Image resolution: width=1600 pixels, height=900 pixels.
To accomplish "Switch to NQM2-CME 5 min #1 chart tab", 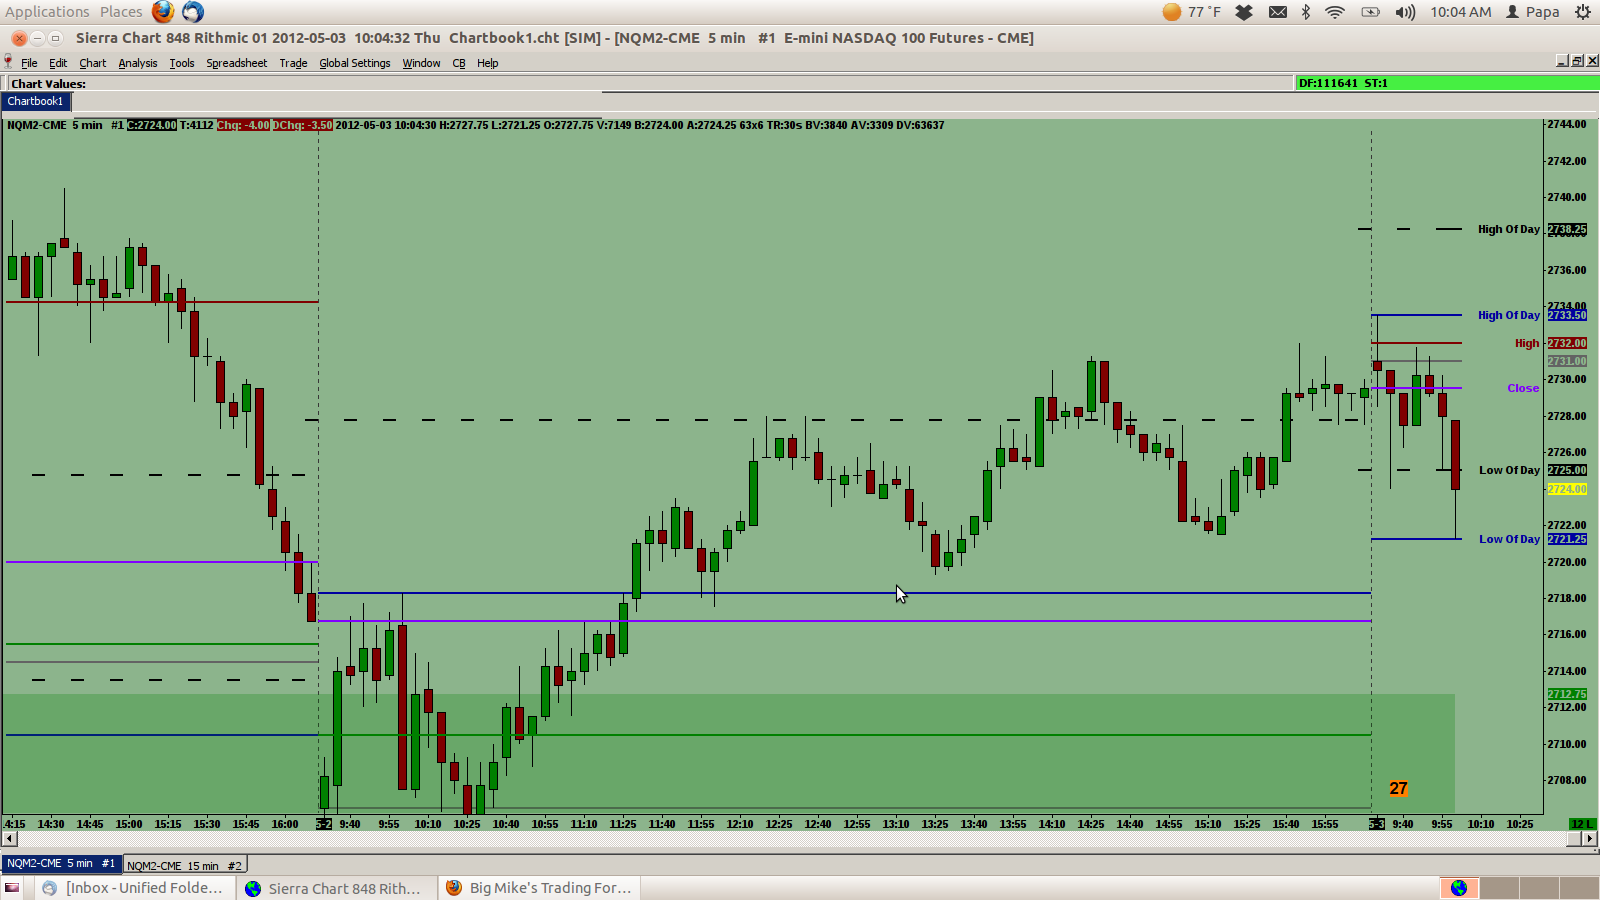I will pyautogui.click(x=62, y=864).
